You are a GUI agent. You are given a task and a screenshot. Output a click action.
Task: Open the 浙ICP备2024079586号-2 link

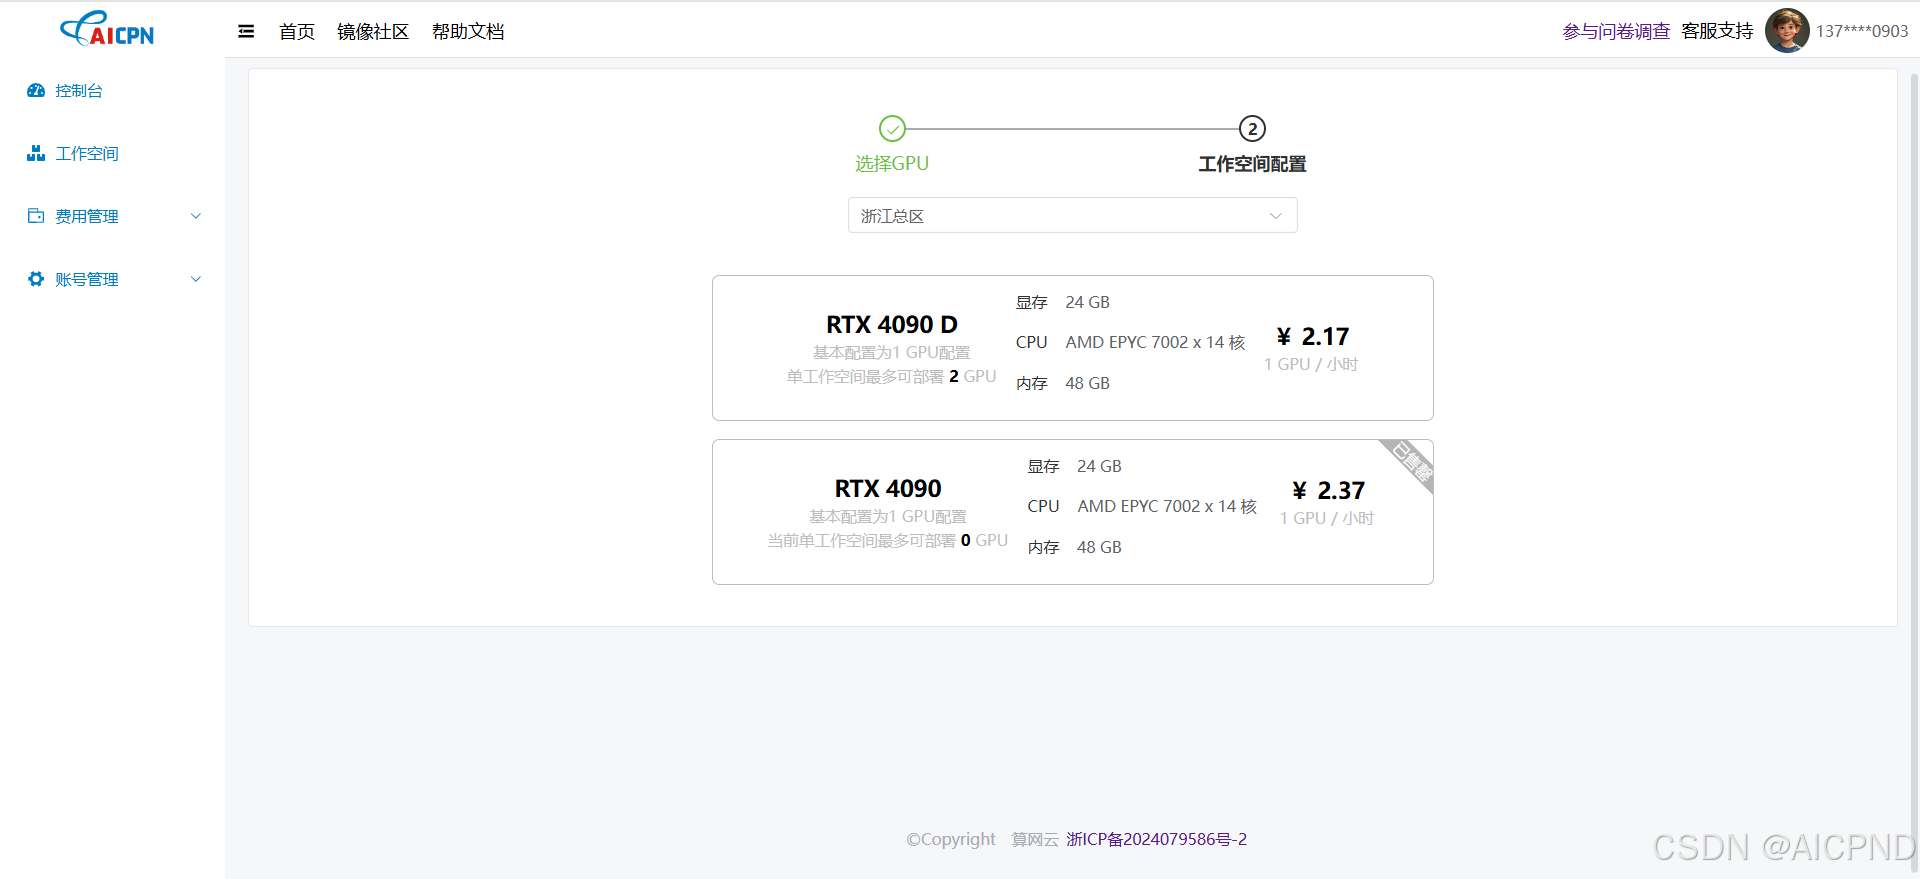click(1156, 839)
